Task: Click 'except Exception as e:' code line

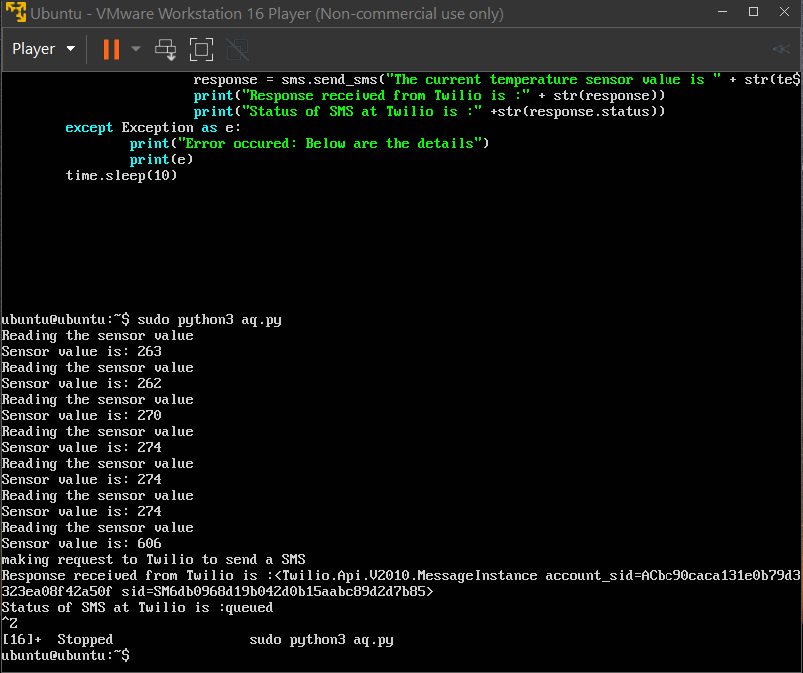Action: click(153, 128)
